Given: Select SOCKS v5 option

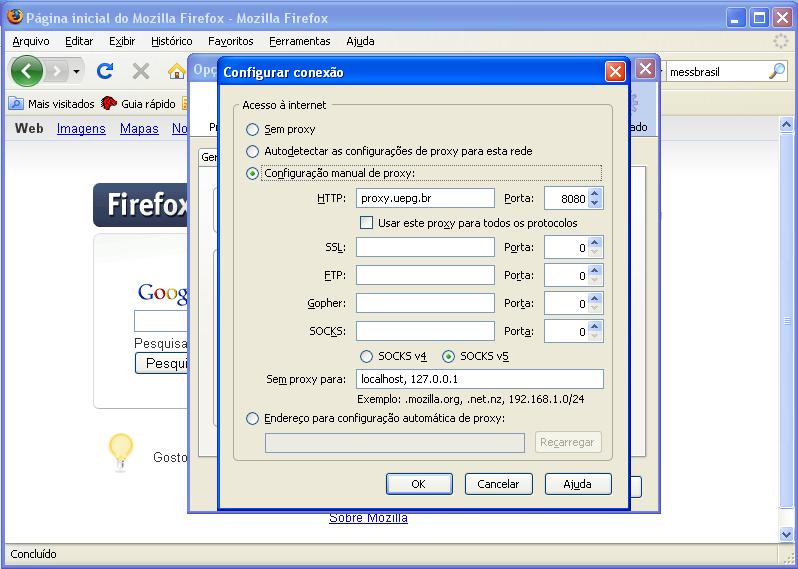Looking at the screenshot, I should coord(448,356).
